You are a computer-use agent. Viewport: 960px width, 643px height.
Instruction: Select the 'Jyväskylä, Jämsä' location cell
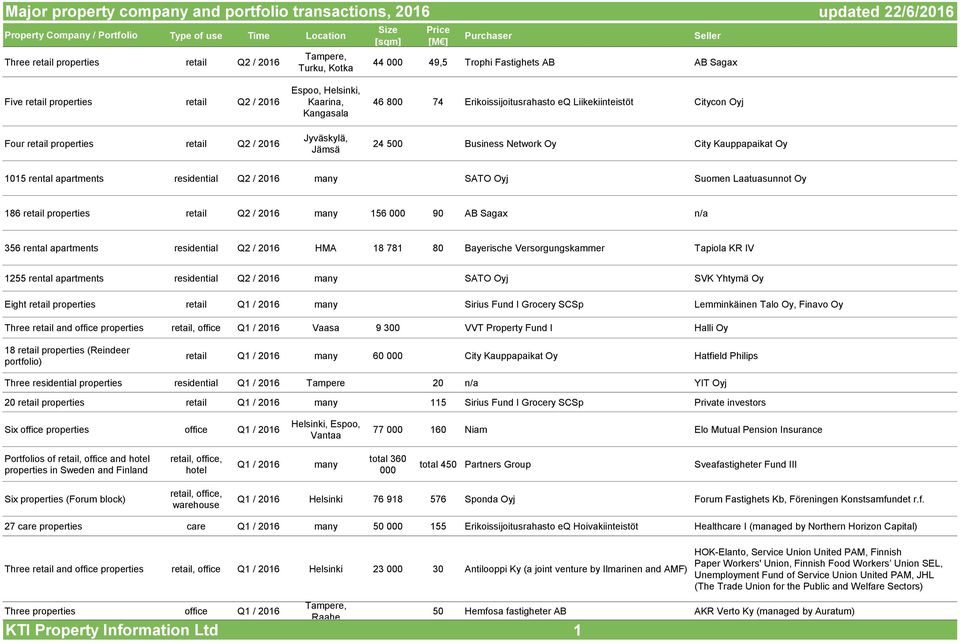pyautogui.click(x=326, y=143)
